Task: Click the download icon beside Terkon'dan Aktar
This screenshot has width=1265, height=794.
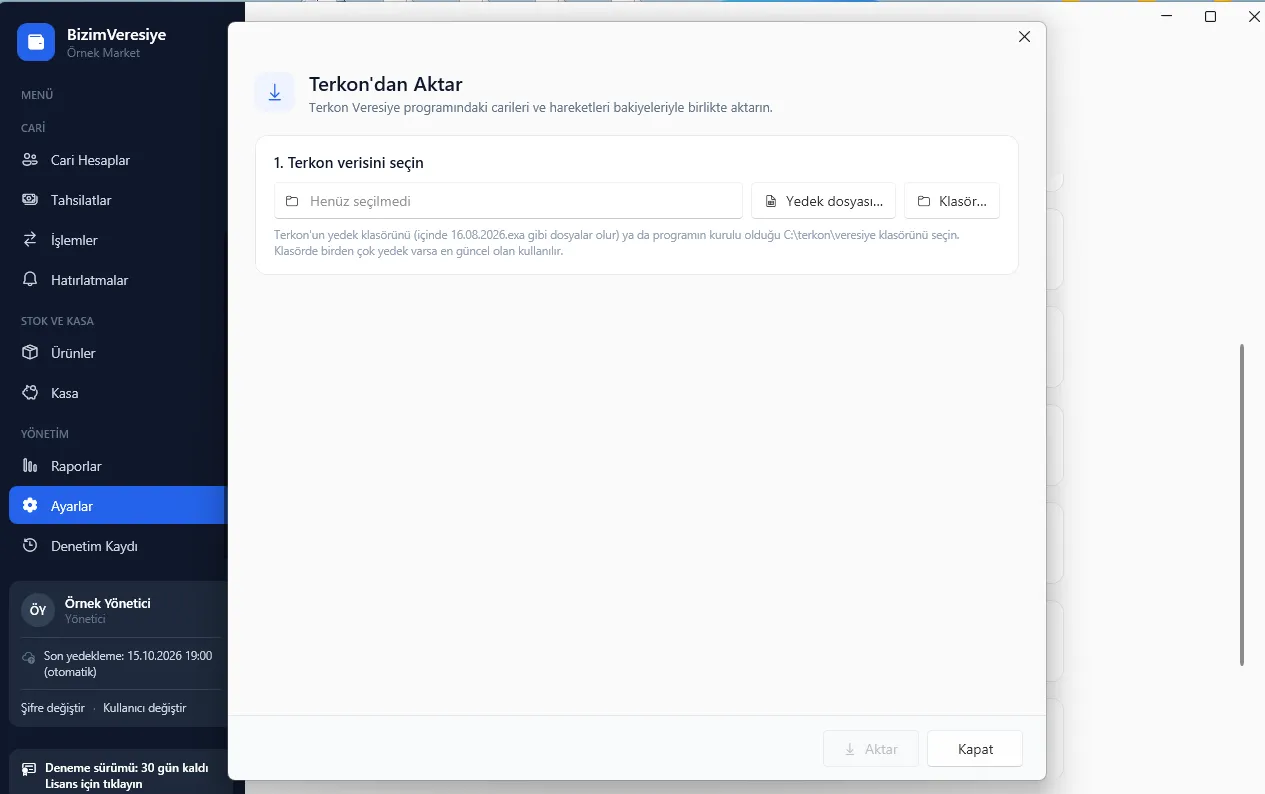Action: (275, 92)
